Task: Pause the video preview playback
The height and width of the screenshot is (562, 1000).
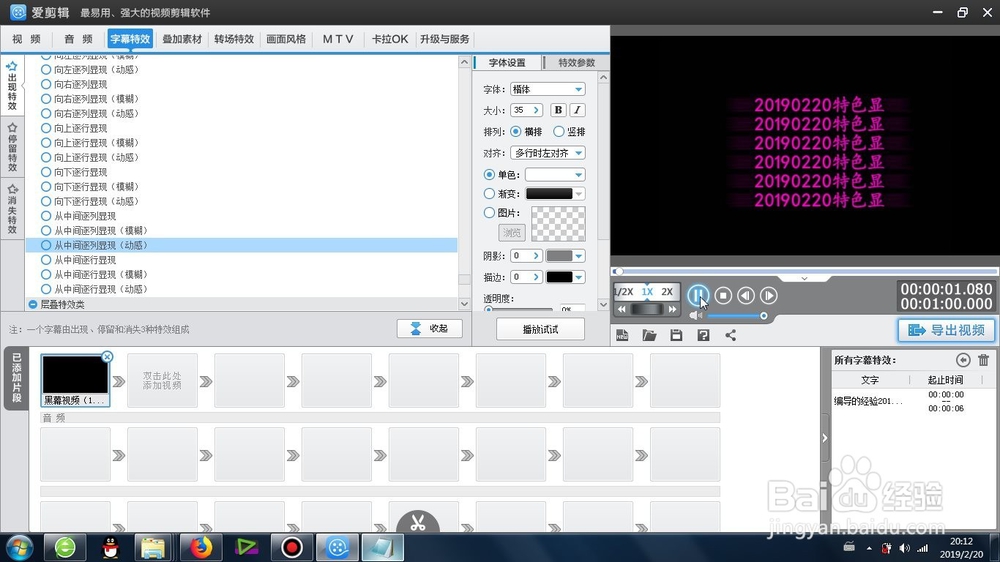Action: pyautogui.click(x=698, y=295)
